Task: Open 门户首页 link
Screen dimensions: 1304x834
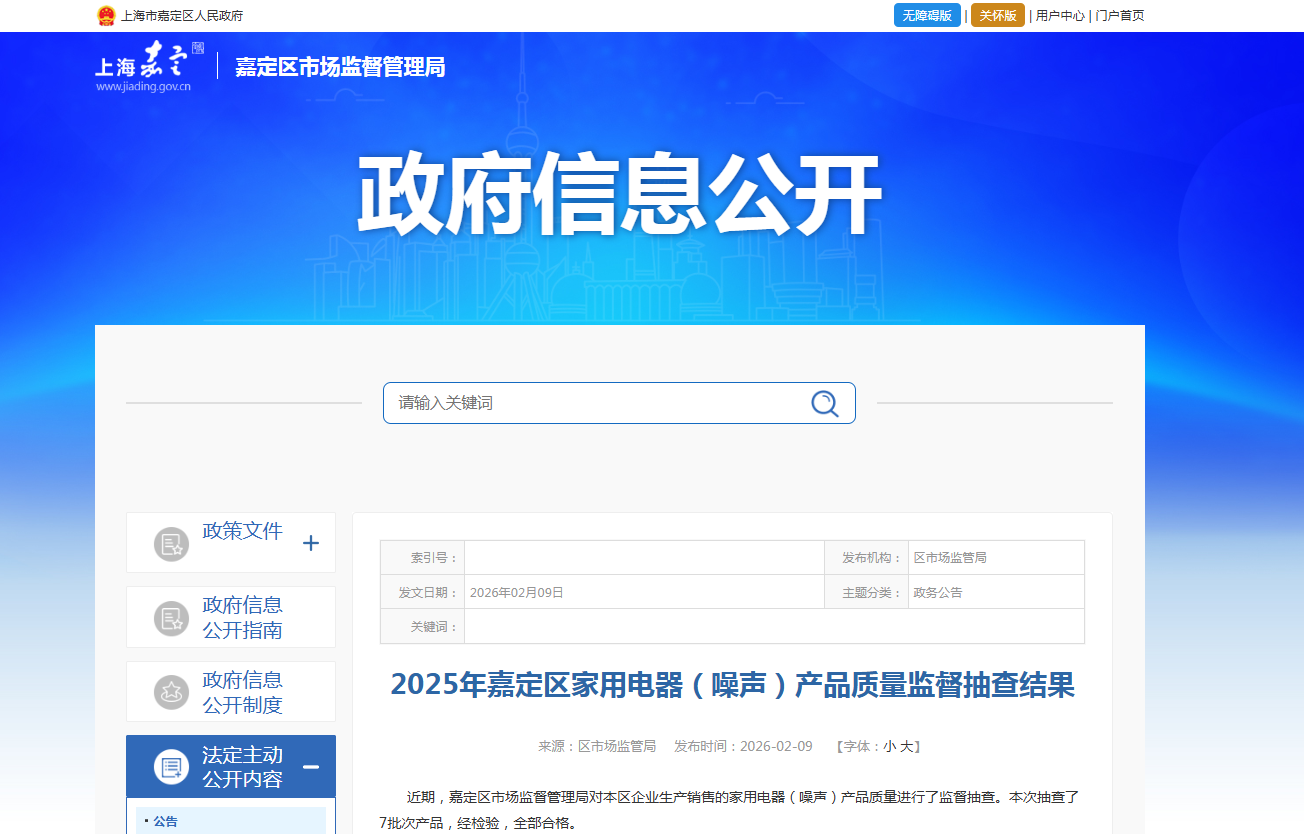Action: pos(1119,16)
